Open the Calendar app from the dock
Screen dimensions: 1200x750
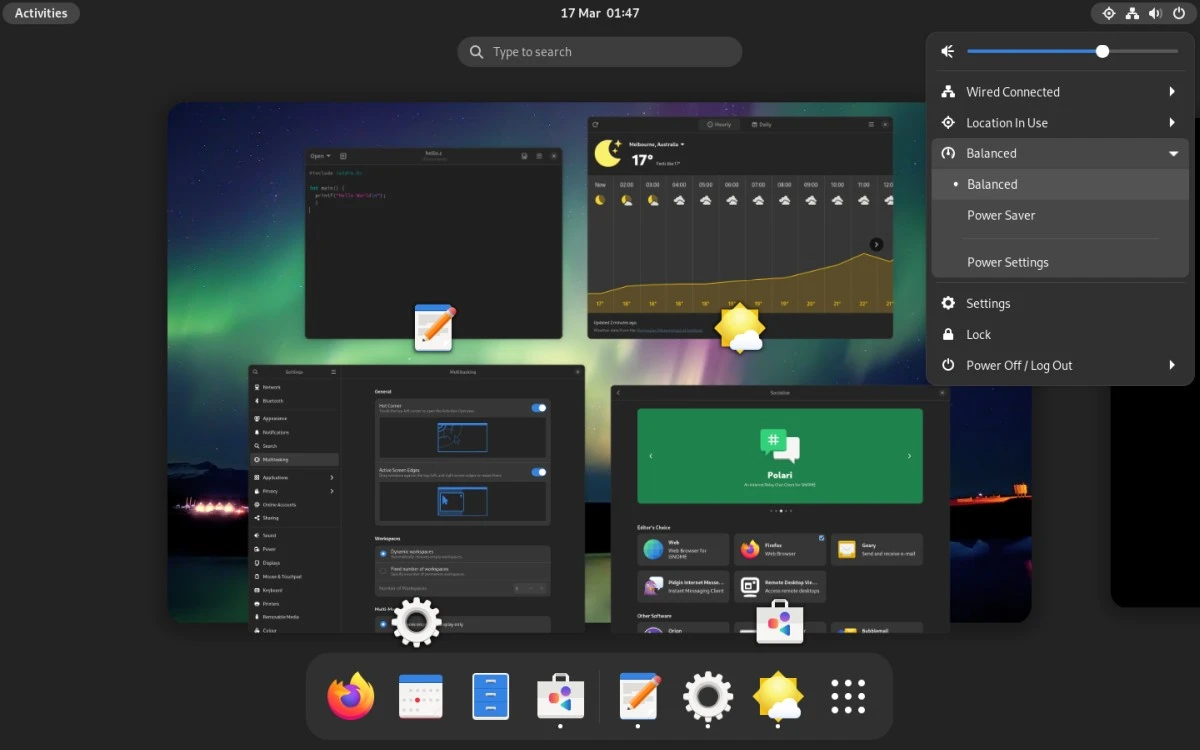(x=420, y=696)
